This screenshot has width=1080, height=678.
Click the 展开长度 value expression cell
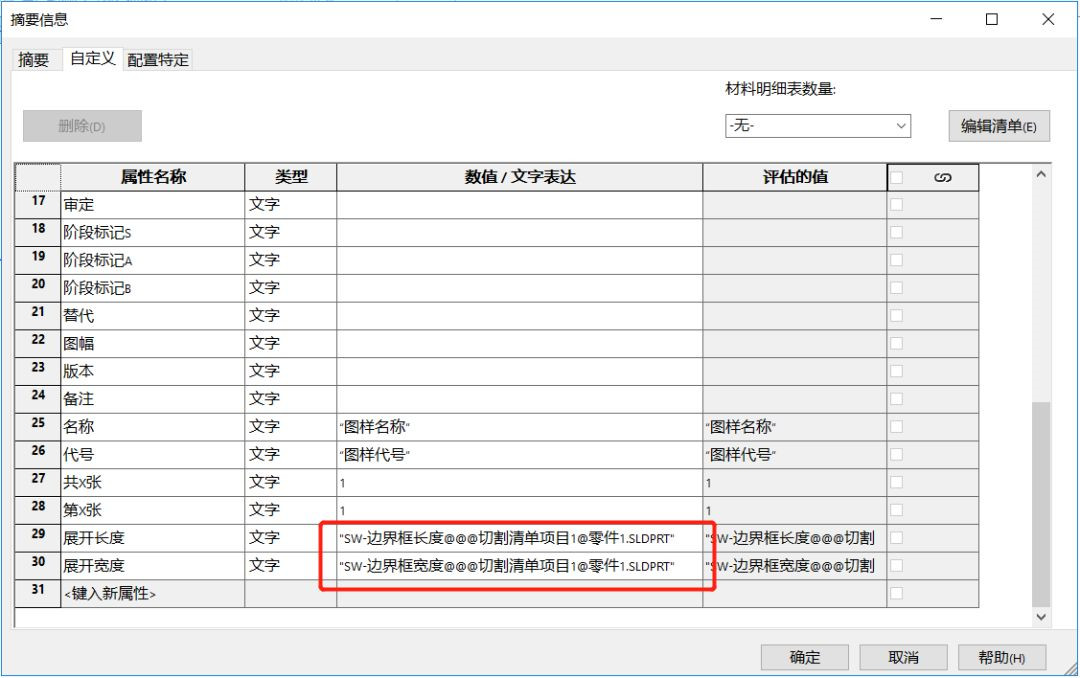(519, 538)
